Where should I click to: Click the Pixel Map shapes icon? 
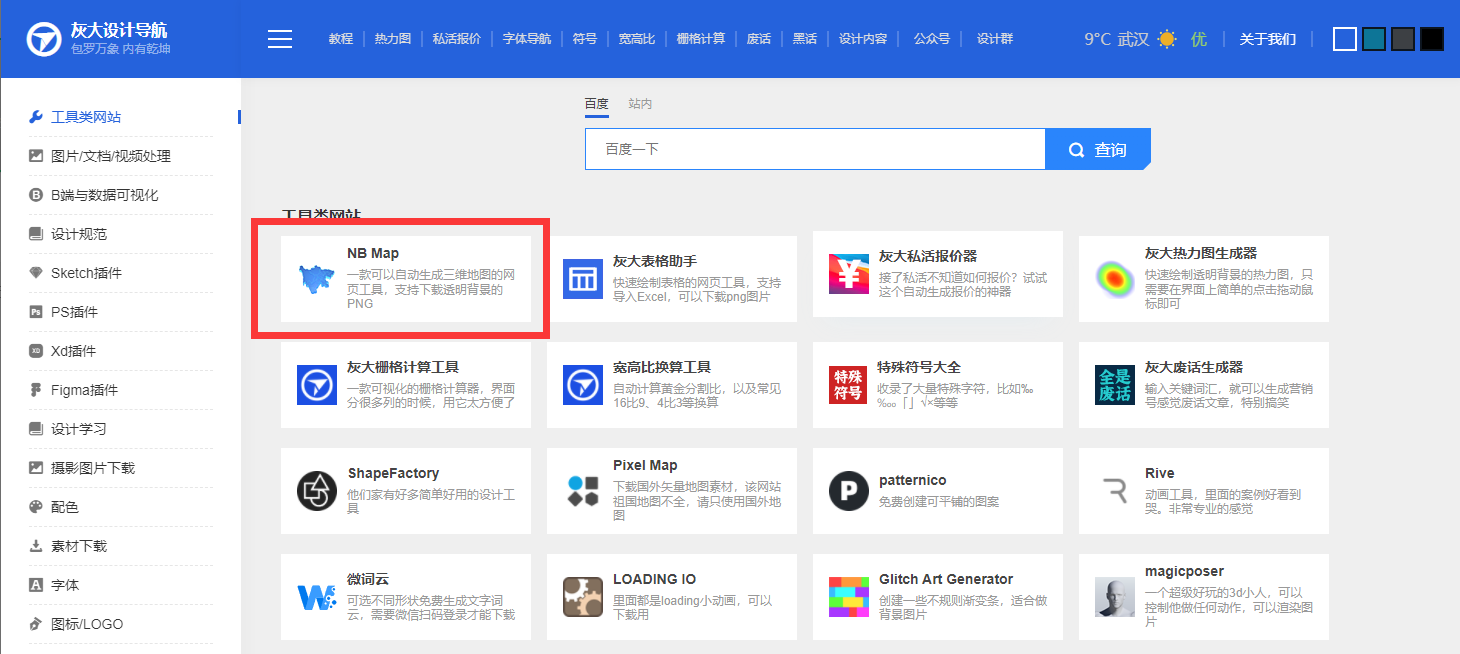pyautogui.click(x=583, y=490)
